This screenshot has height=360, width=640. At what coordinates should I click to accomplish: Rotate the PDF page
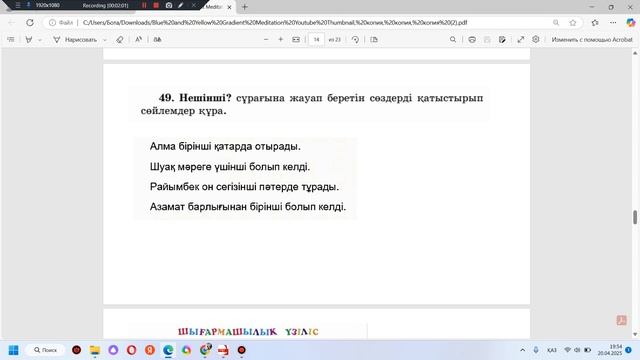click(355, 40)
